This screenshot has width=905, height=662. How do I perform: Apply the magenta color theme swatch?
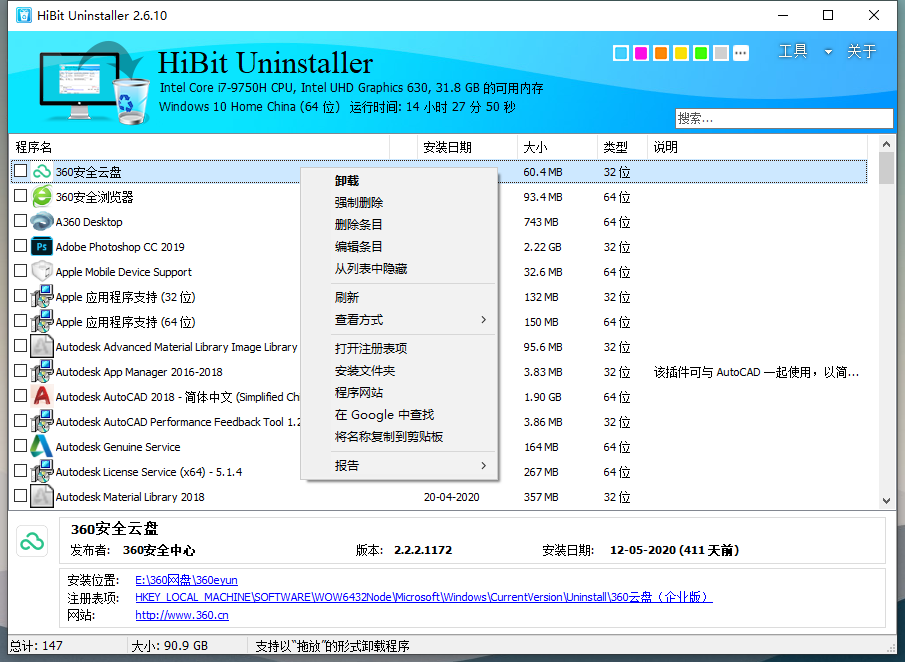641,53
